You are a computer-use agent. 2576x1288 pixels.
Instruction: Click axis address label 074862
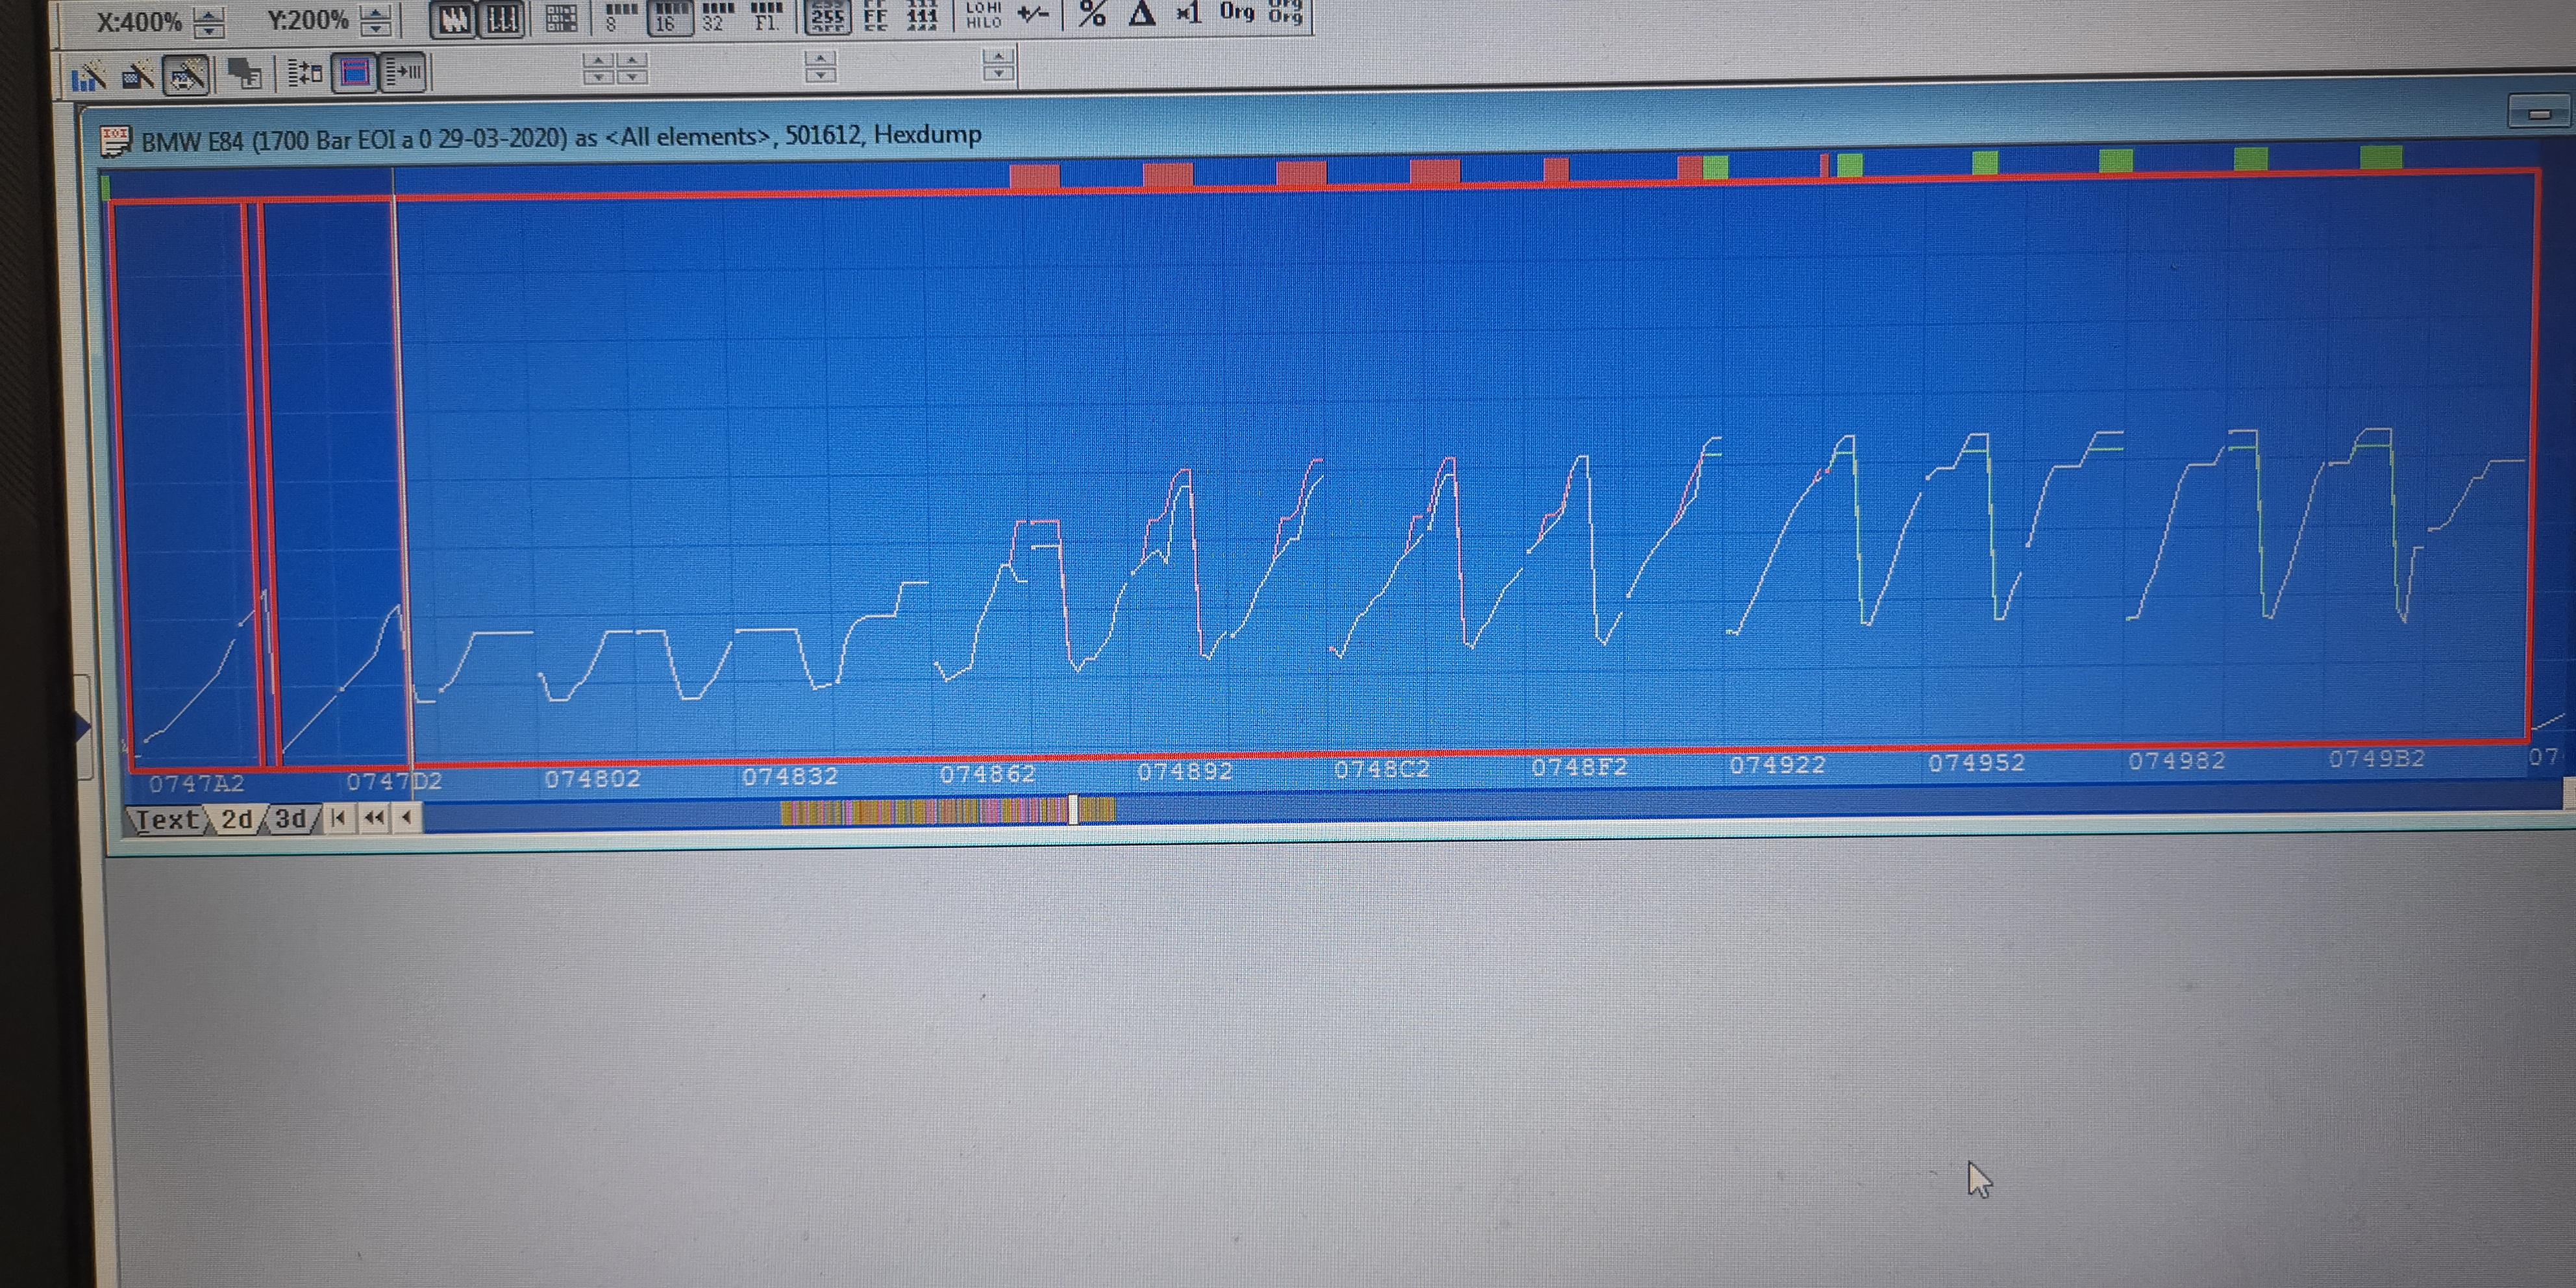(x=987, y=774)
